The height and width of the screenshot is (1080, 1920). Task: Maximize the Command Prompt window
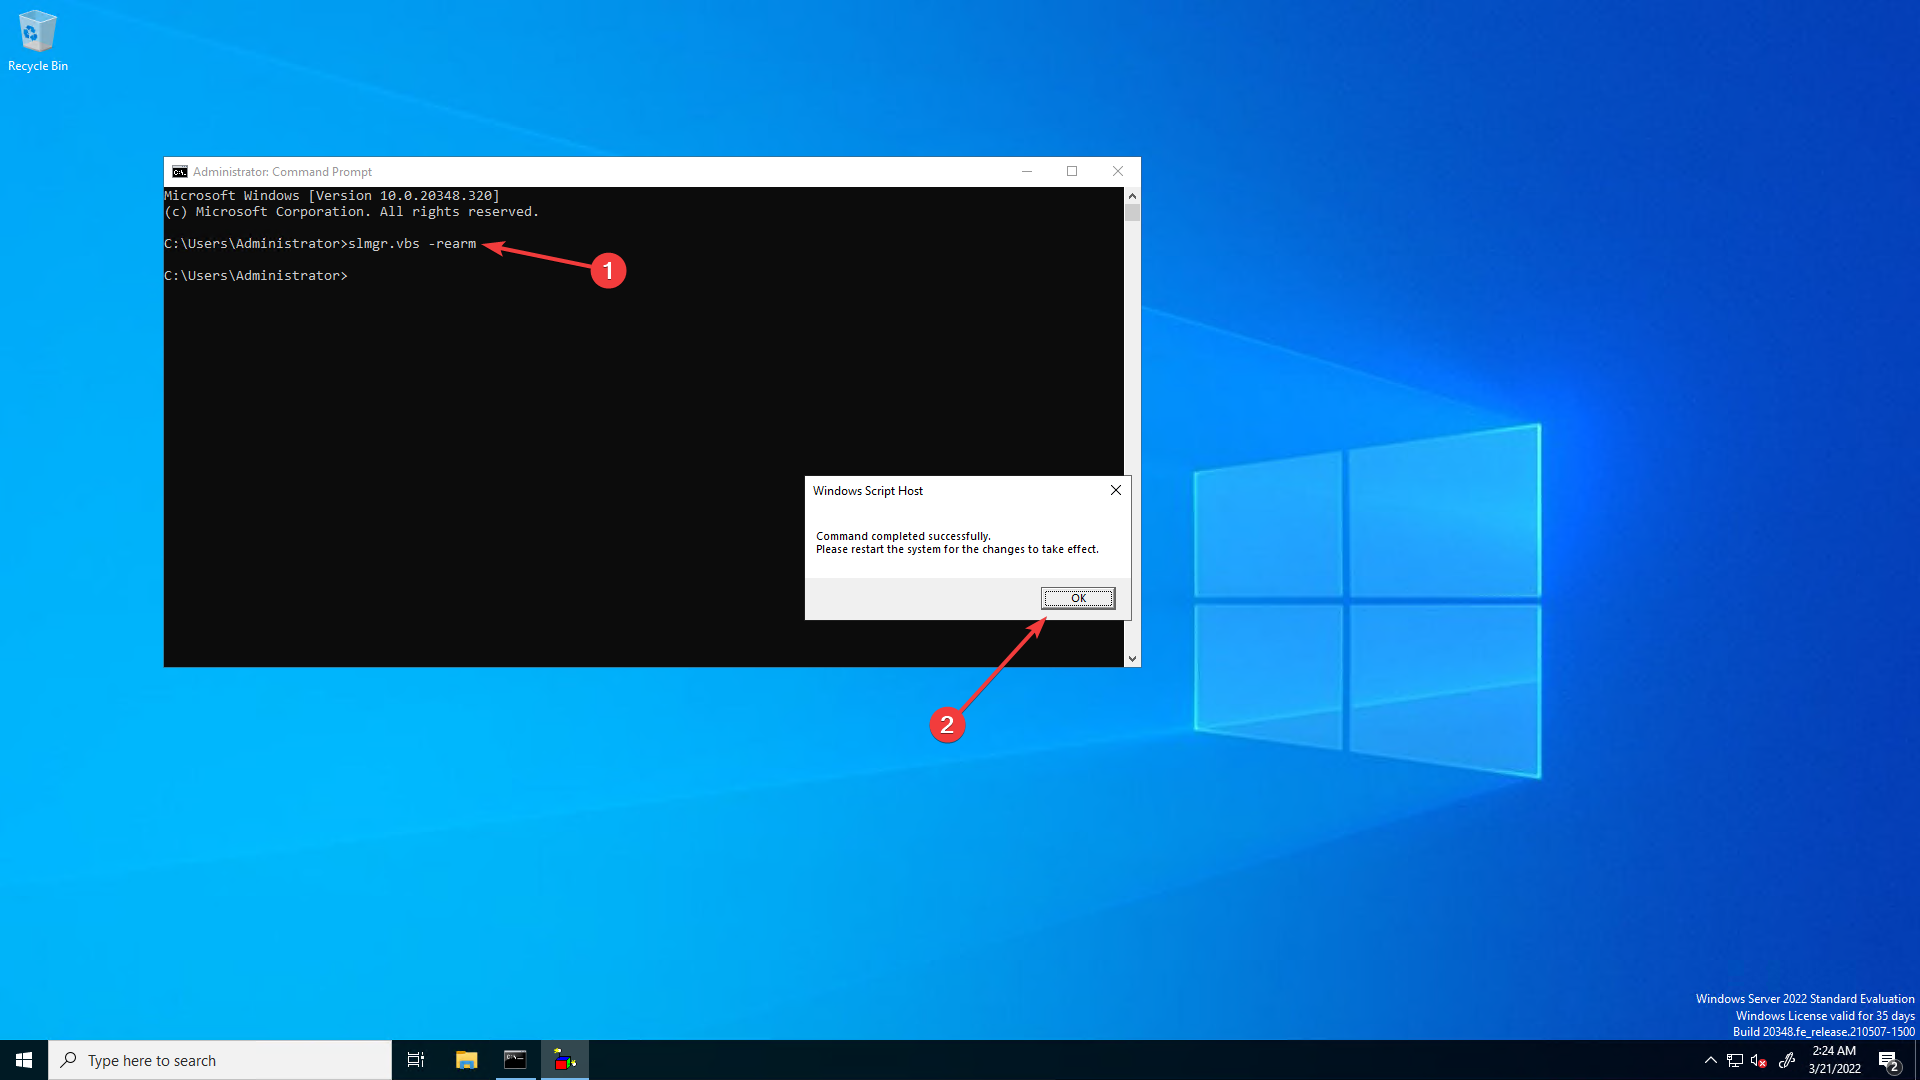pyautogui.click(x=1072, y=172)
